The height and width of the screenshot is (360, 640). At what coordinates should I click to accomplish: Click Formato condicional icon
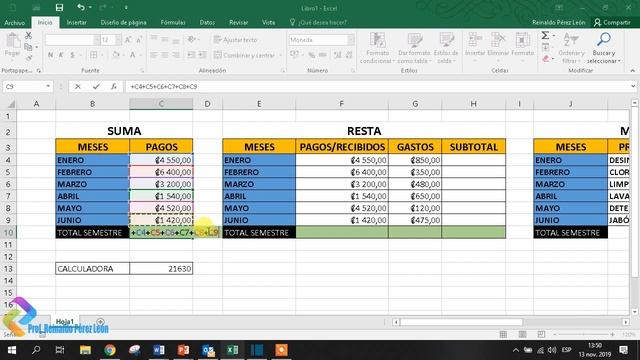(378, 41)
